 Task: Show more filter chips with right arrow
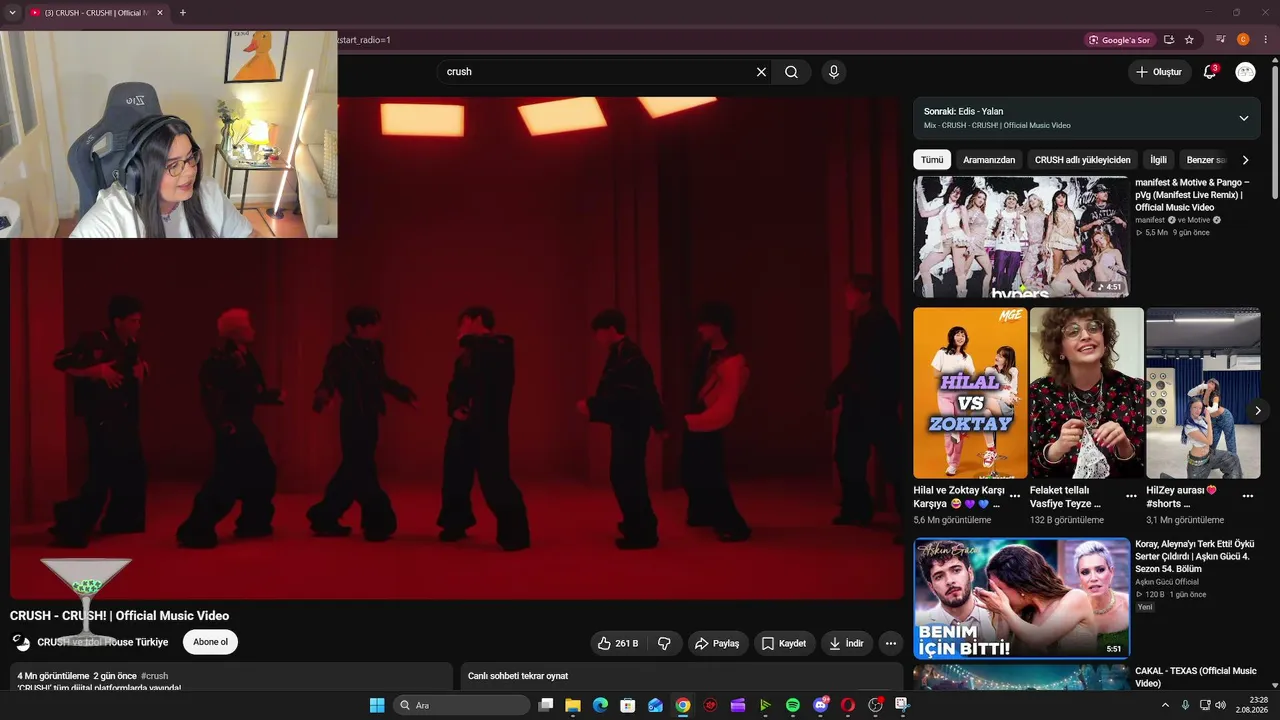pos(1245,160)
